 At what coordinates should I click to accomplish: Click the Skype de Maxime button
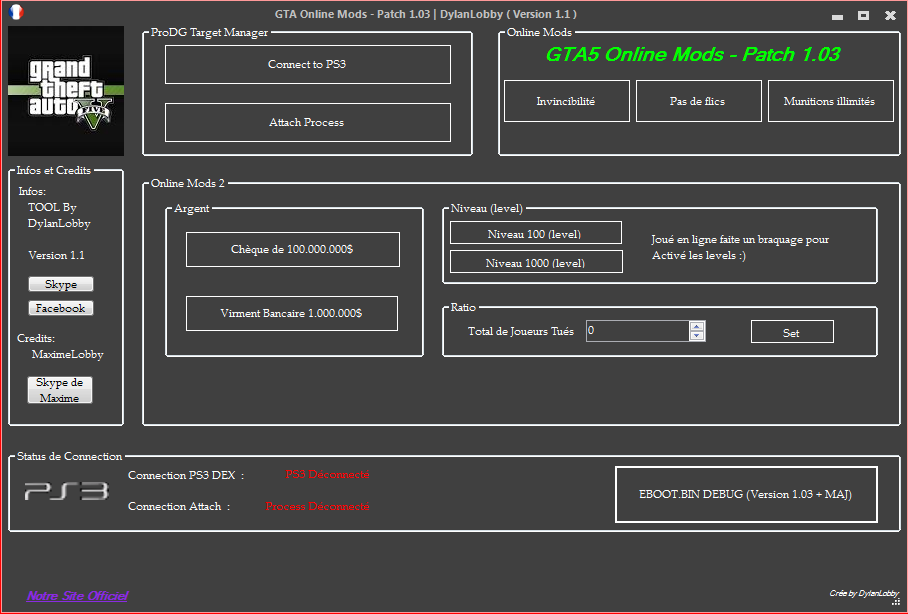click(60, 390)
